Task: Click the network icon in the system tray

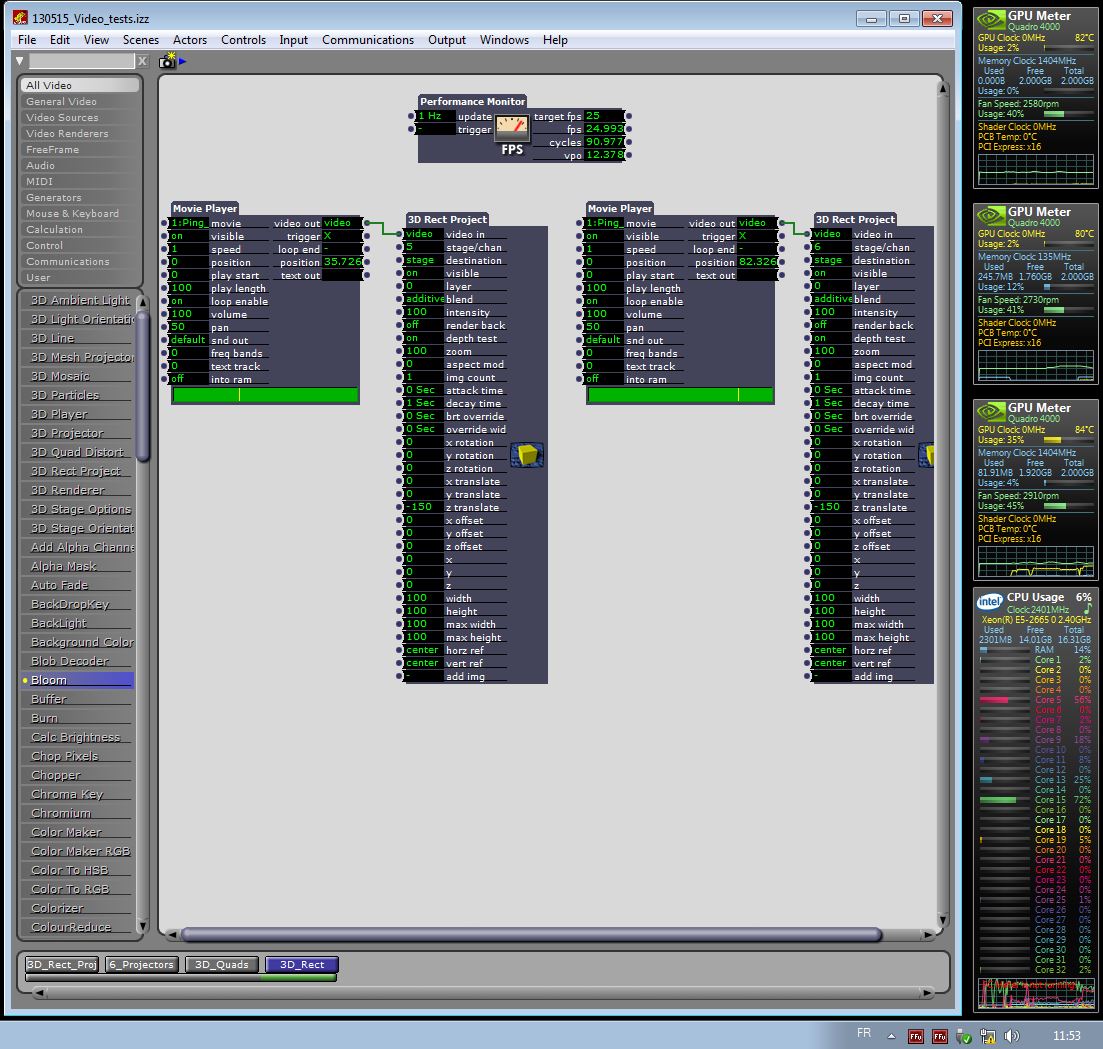Action: (x=988, y=1036)
